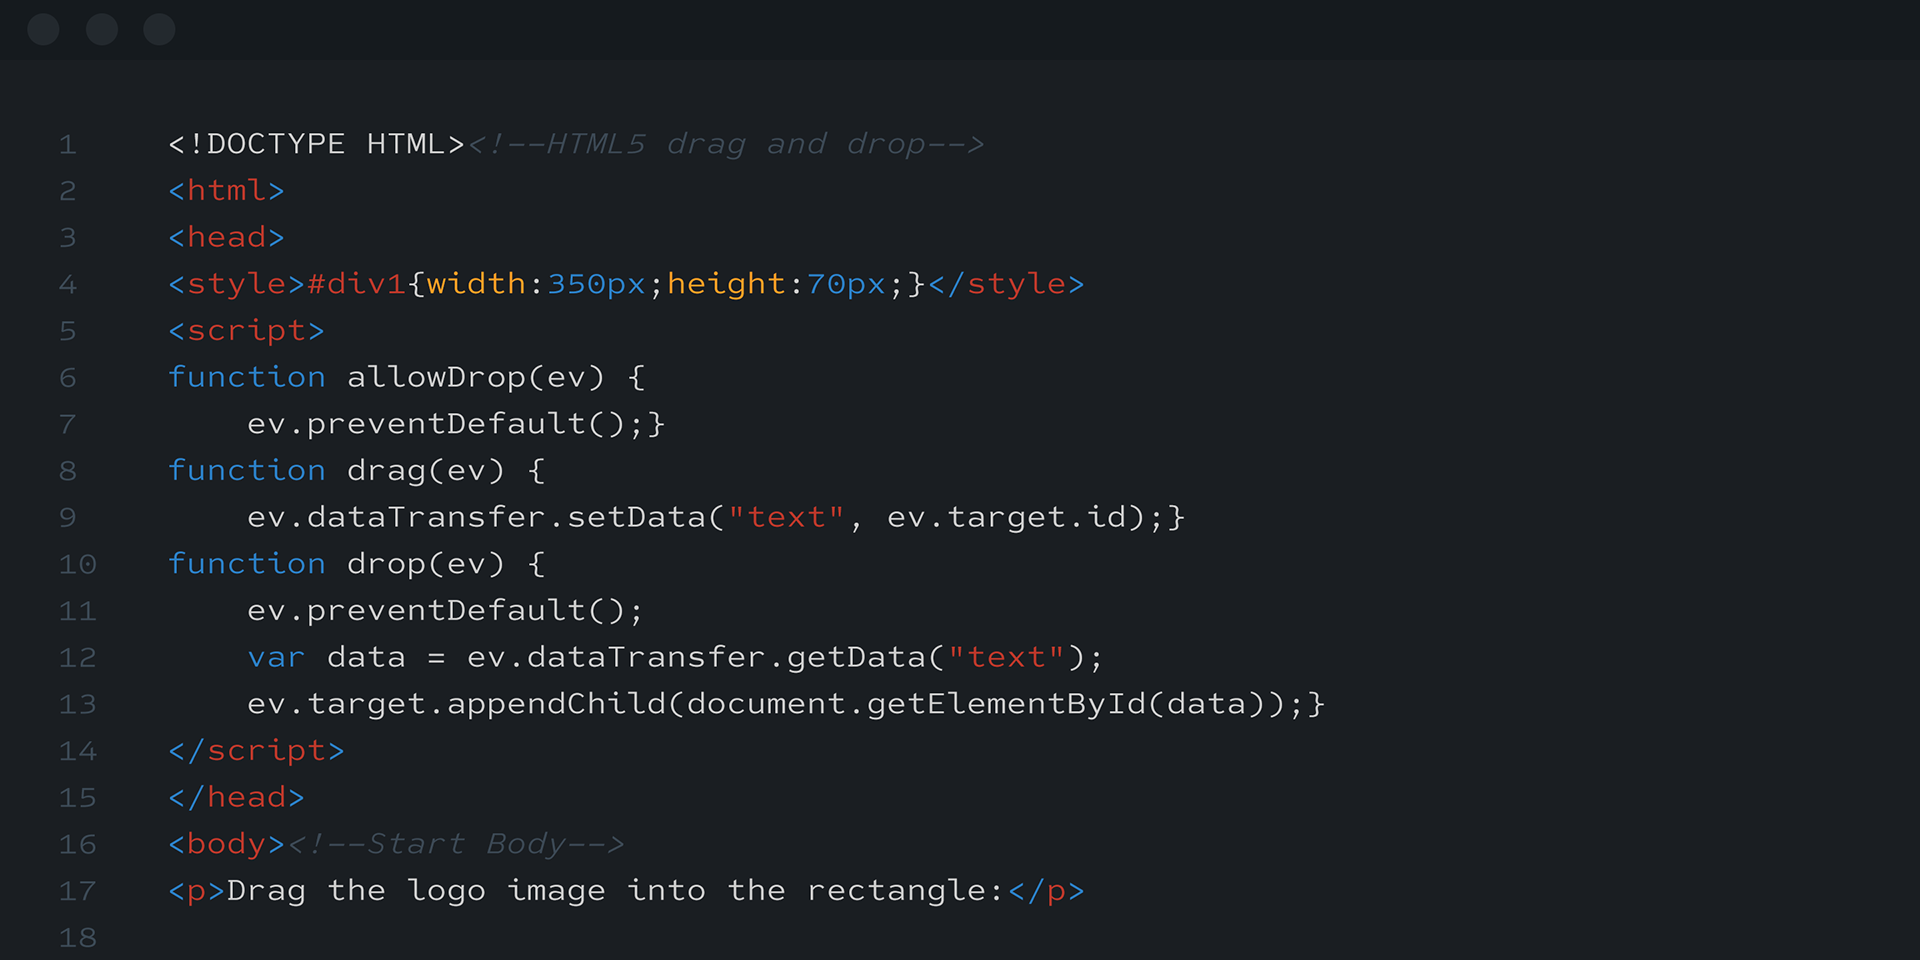Click the drag function name
This screenshot has height=960, width=1920.
pos(386,470)
